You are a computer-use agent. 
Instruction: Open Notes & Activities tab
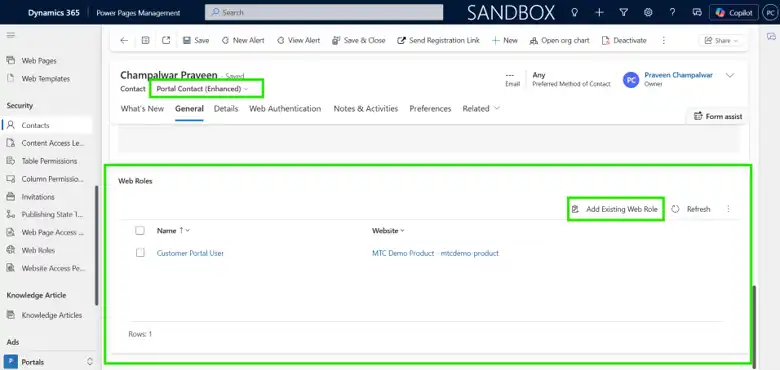tap(366, 108)
